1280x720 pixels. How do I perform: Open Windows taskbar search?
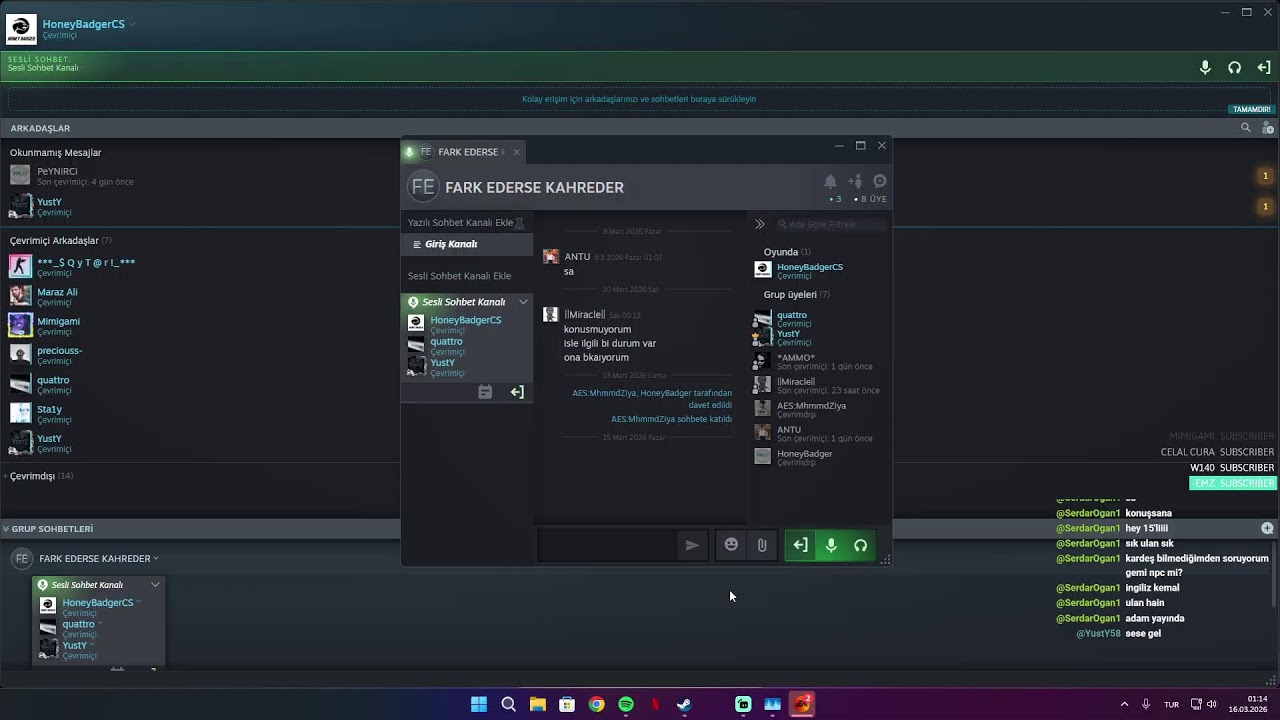[508, 704]
